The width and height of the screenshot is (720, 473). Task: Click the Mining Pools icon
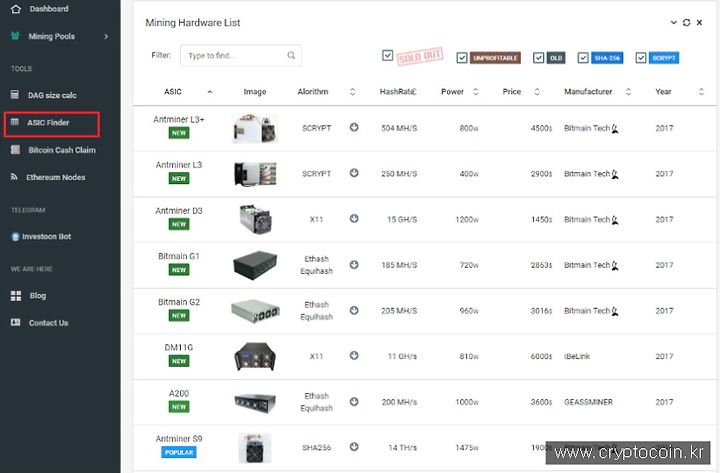click(x=15, y=36)
